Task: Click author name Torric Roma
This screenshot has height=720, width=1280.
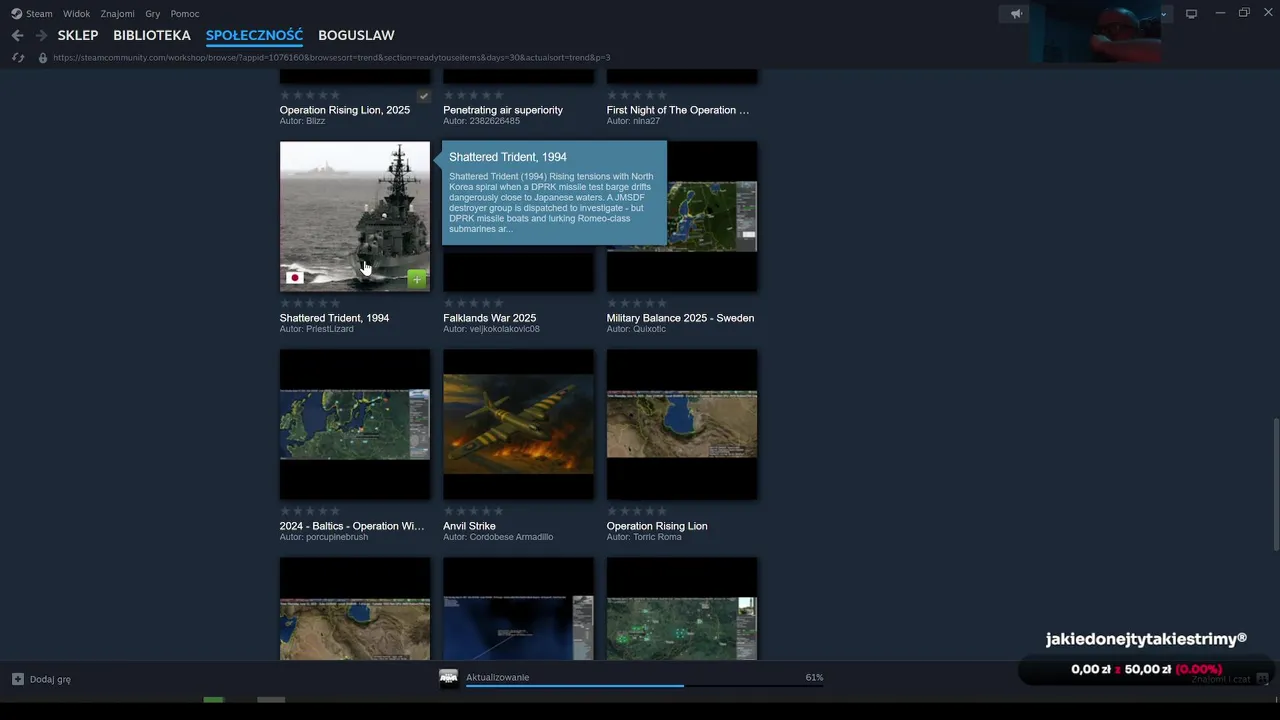Action: [657, 537]
